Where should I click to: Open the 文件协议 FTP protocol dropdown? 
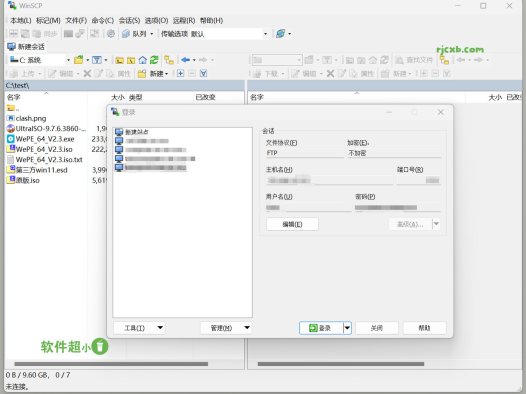[x=304, y=153]
